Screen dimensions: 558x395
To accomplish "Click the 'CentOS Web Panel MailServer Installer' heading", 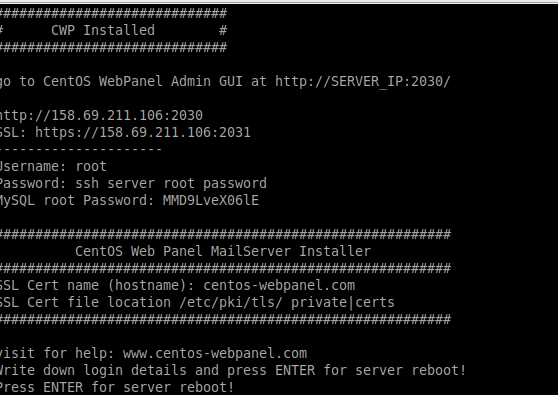I will [x=223, y=251].
